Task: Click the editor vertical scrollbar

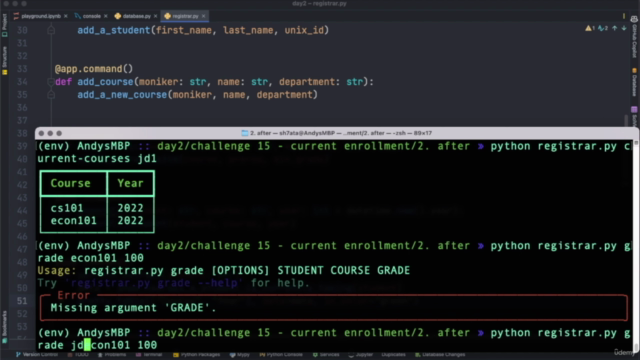Action: coord(626,120)
